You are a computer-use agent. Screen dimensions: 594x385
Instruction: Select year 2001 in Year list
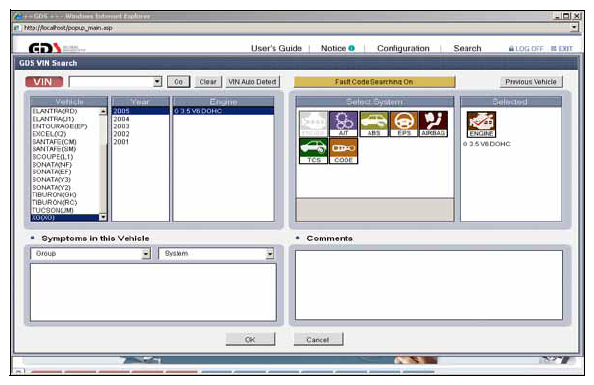click(121, 142)
